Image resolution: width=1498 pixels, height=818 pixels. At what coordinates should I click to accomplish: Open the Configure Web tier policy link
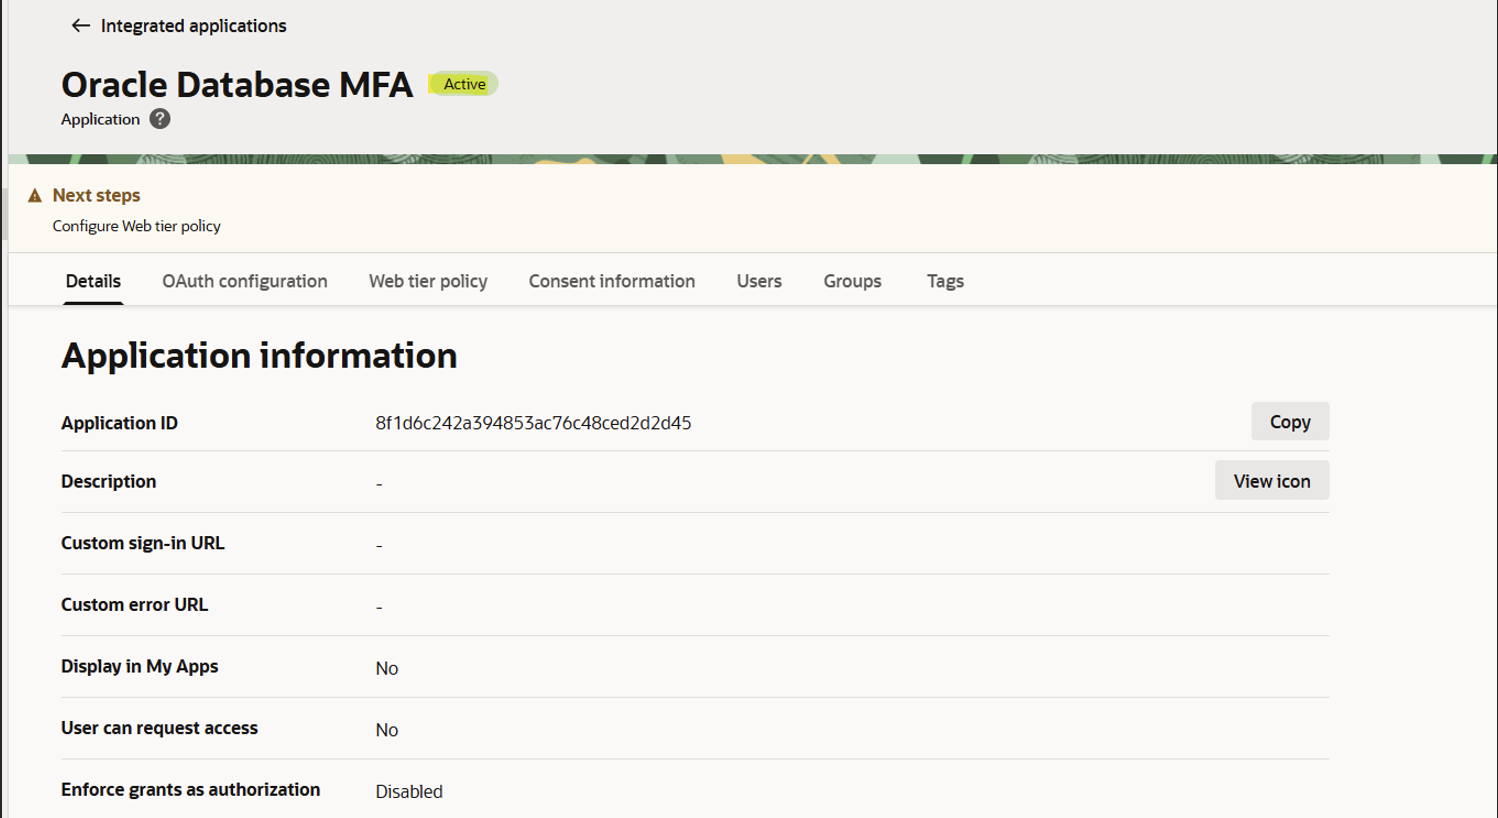point(137,226)
